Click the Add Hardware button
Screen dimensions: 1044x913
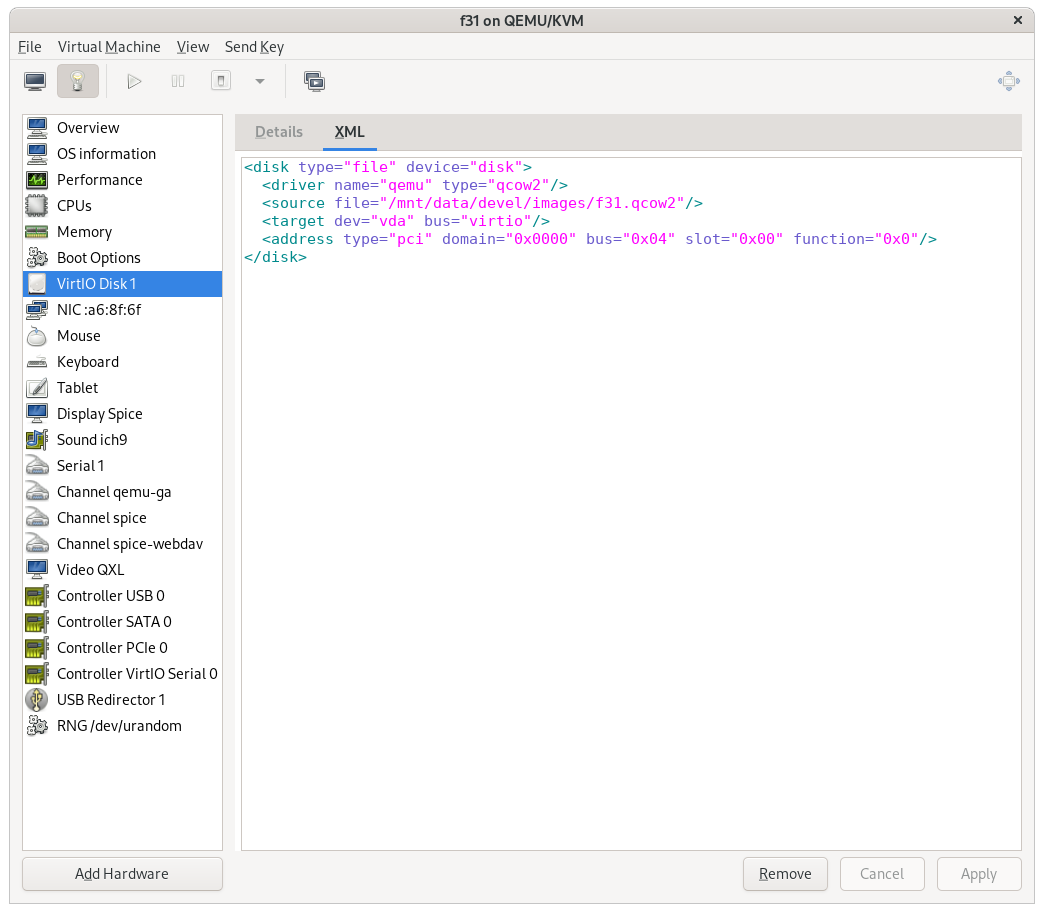pos(123,874)
